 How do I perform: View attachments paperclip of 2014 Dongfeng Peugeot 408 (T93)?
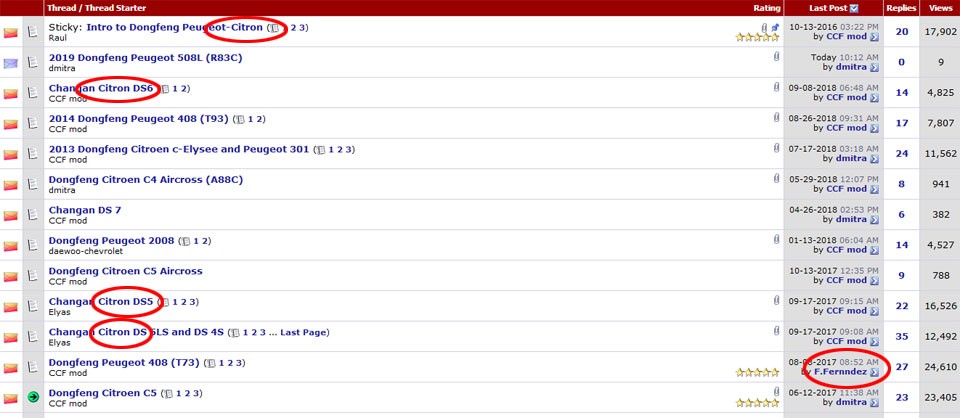click(x=776, y=118)
